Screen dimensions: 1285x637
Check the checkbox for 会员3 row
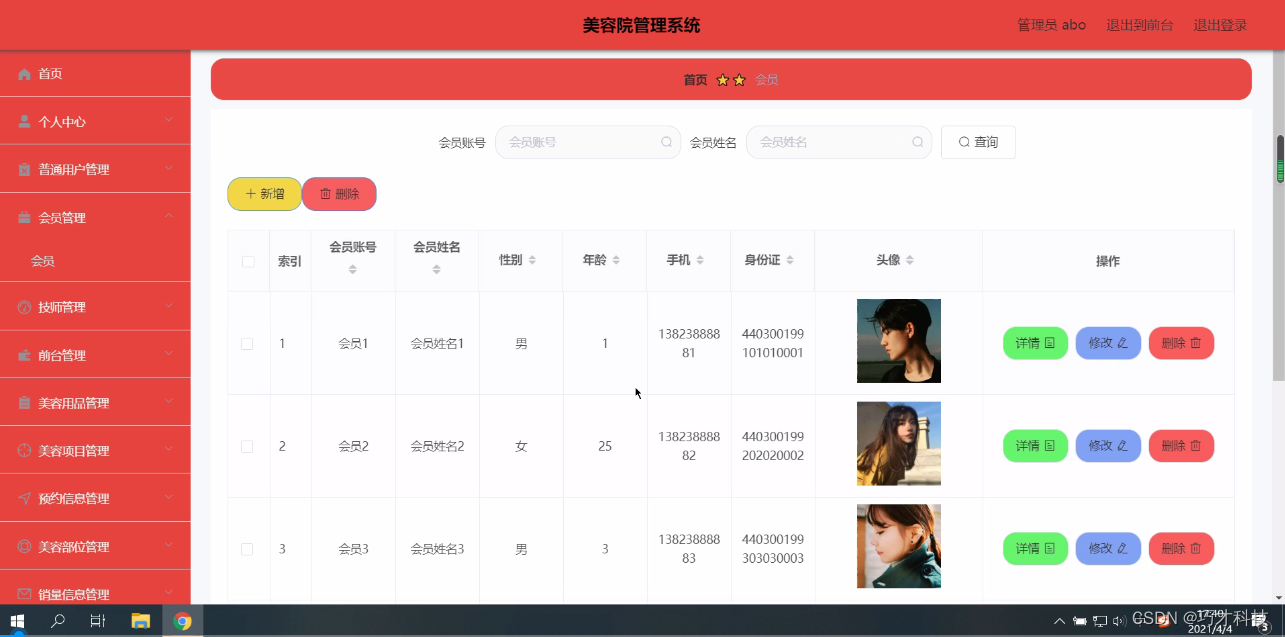click(247, 549)
